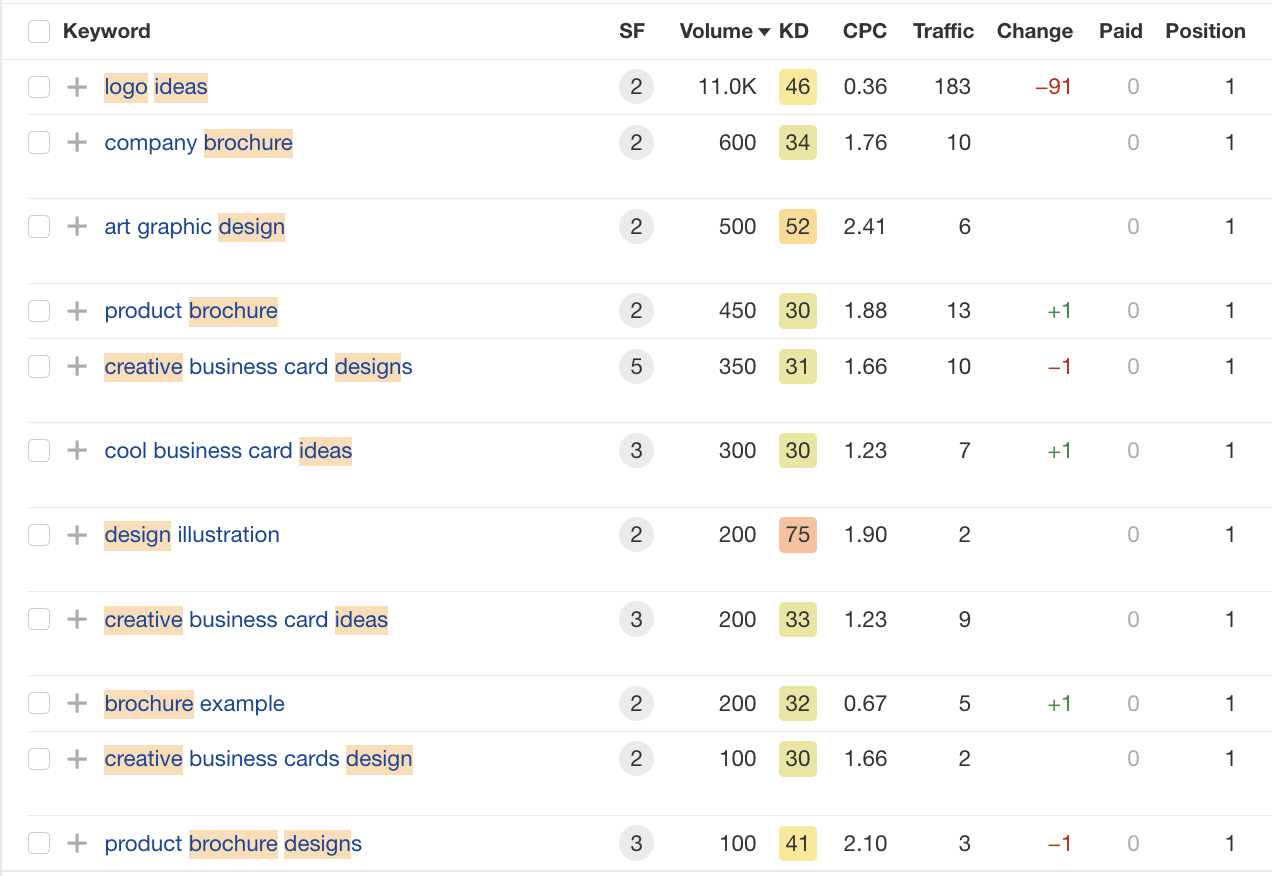1272x876 pixels.
Task: Open the 'design illustration' keyword link
Action: [192, 535]
